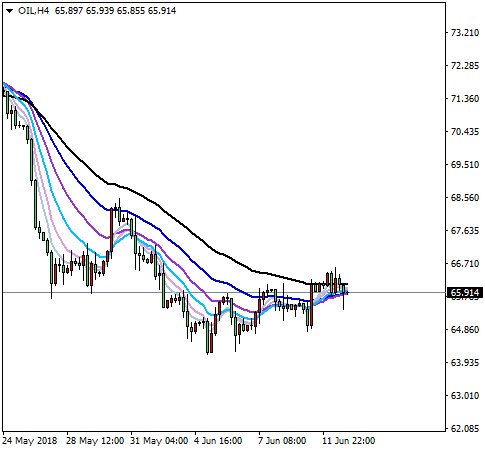
Task: Click the 73.210 price axis label
Action: pos(465,33)
